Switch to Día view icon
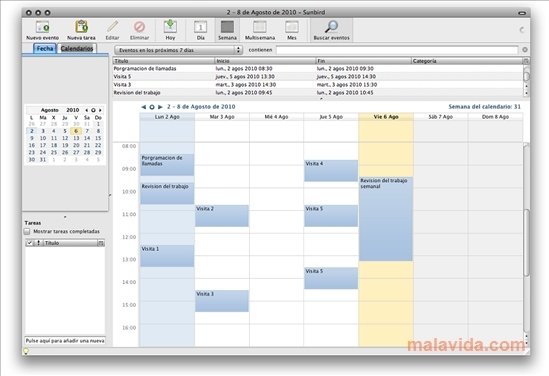The width and height of the screenshot is (549, 376). click(x=201, y=27)
